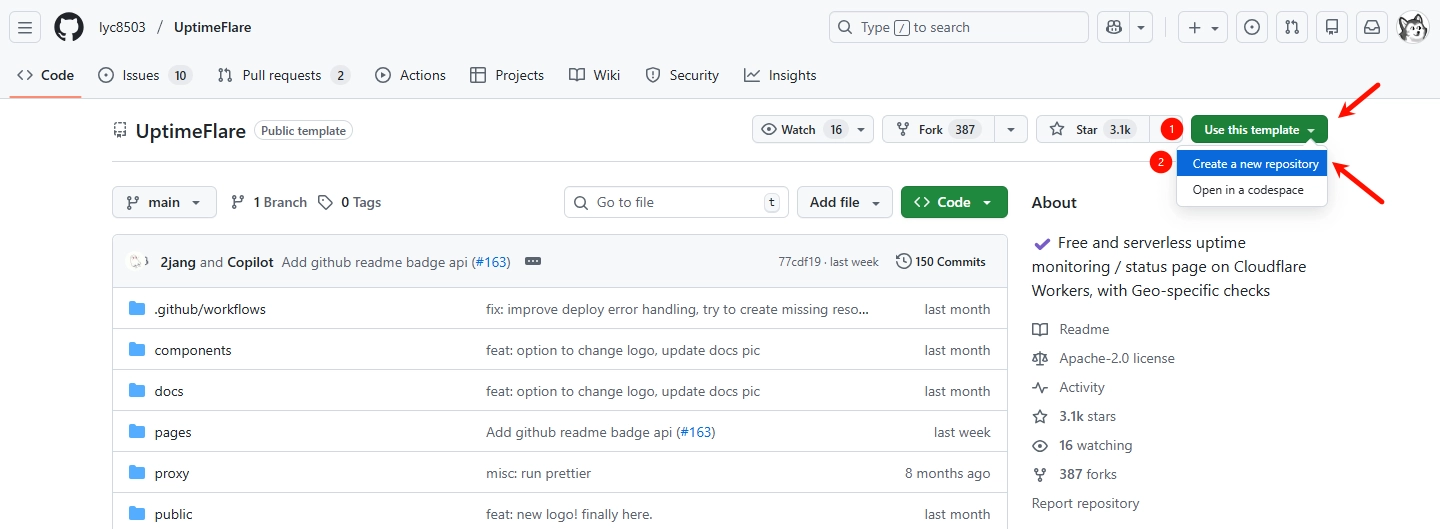Viewport: 1440px width, 529px height.
Task: Click the Go to file search field
Action: (675, 202)
